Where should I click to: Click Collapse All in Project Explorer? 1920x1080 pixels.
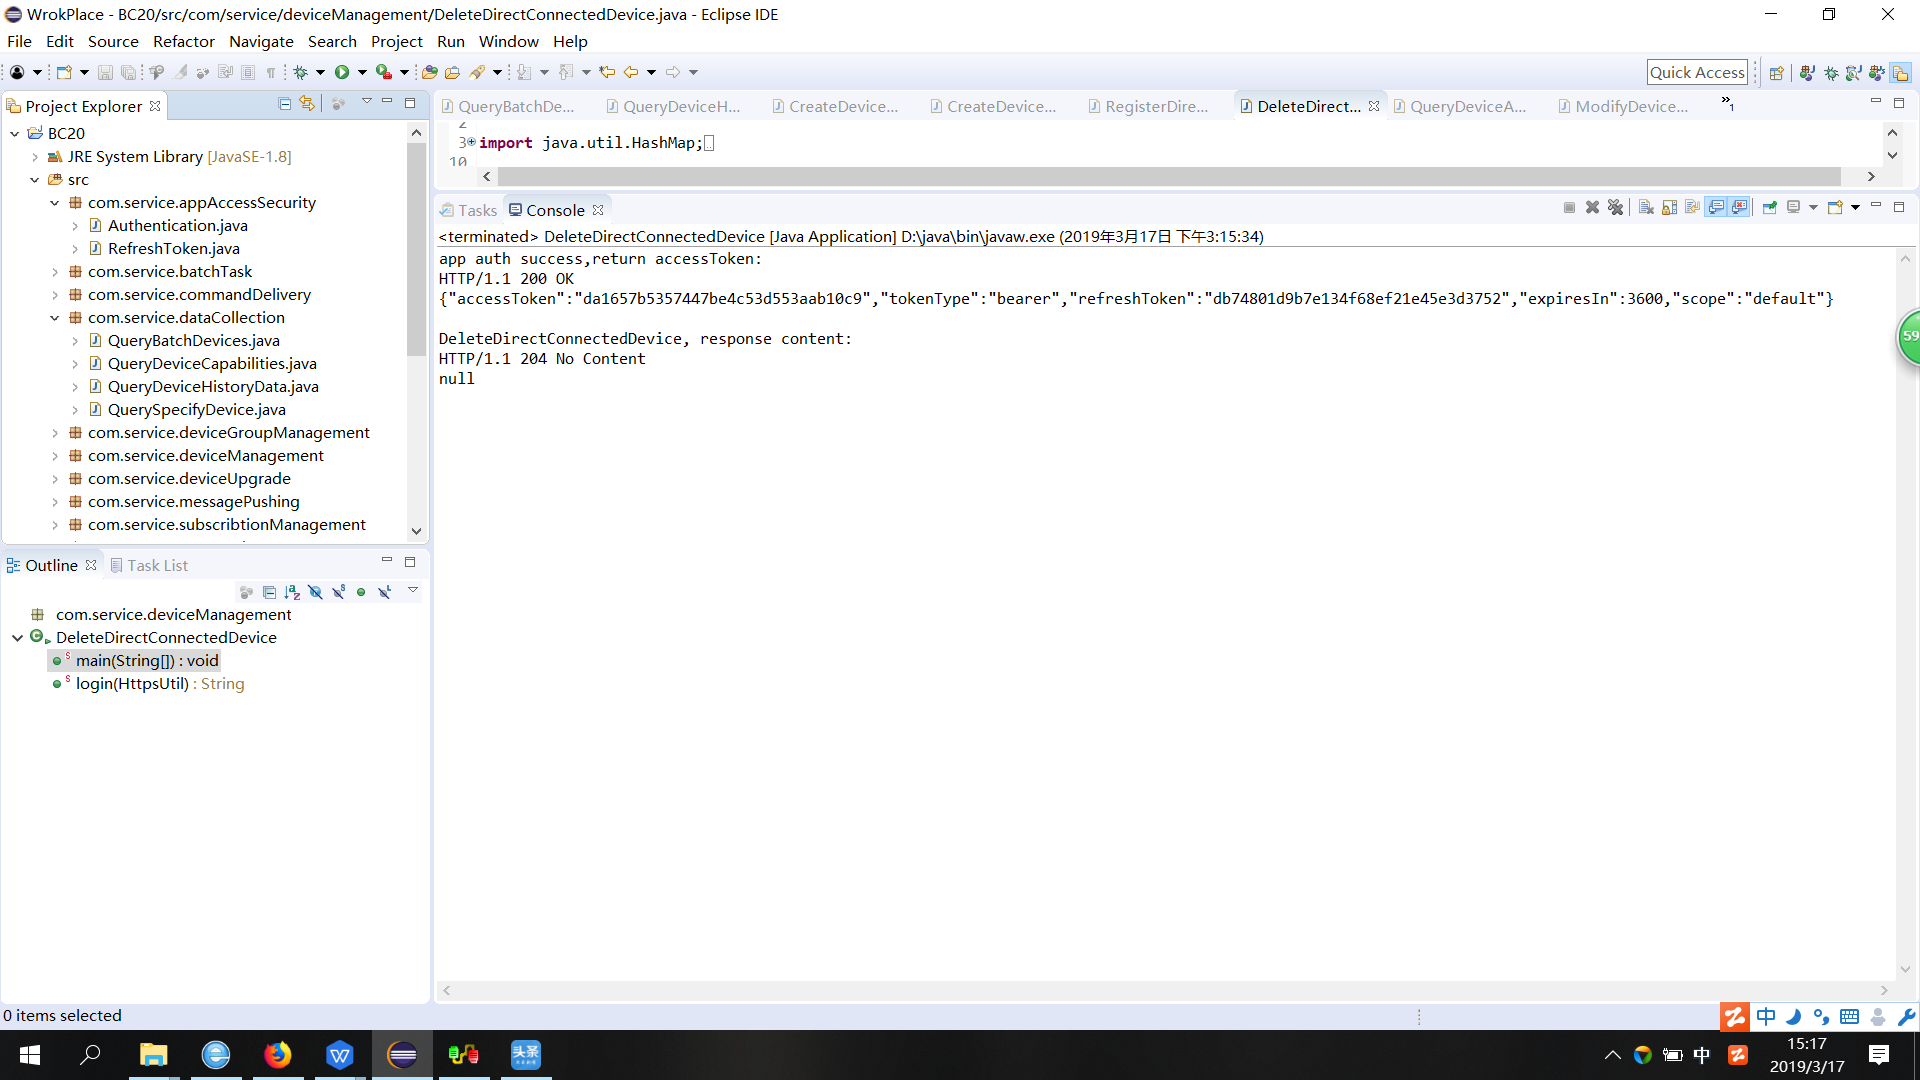click(x=284, y=104)
